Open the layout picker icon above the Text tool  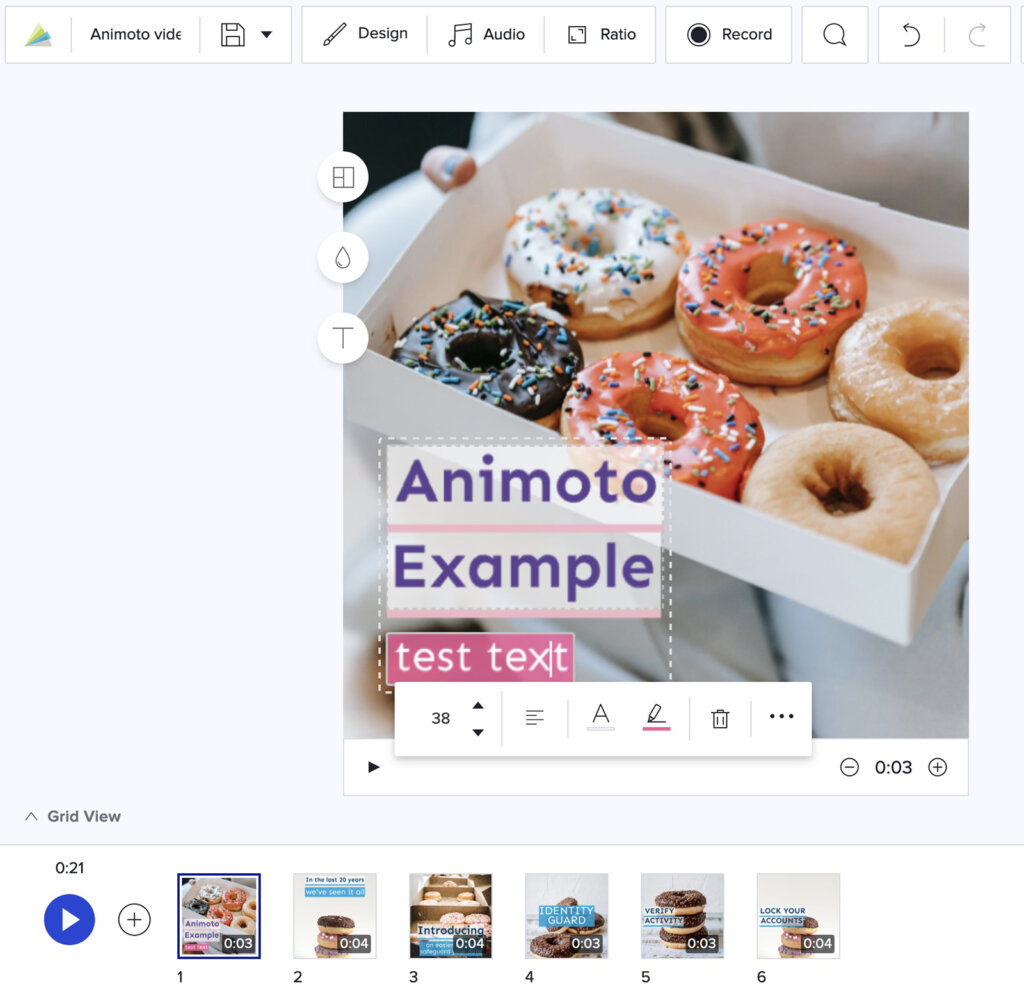coord(343,177)
